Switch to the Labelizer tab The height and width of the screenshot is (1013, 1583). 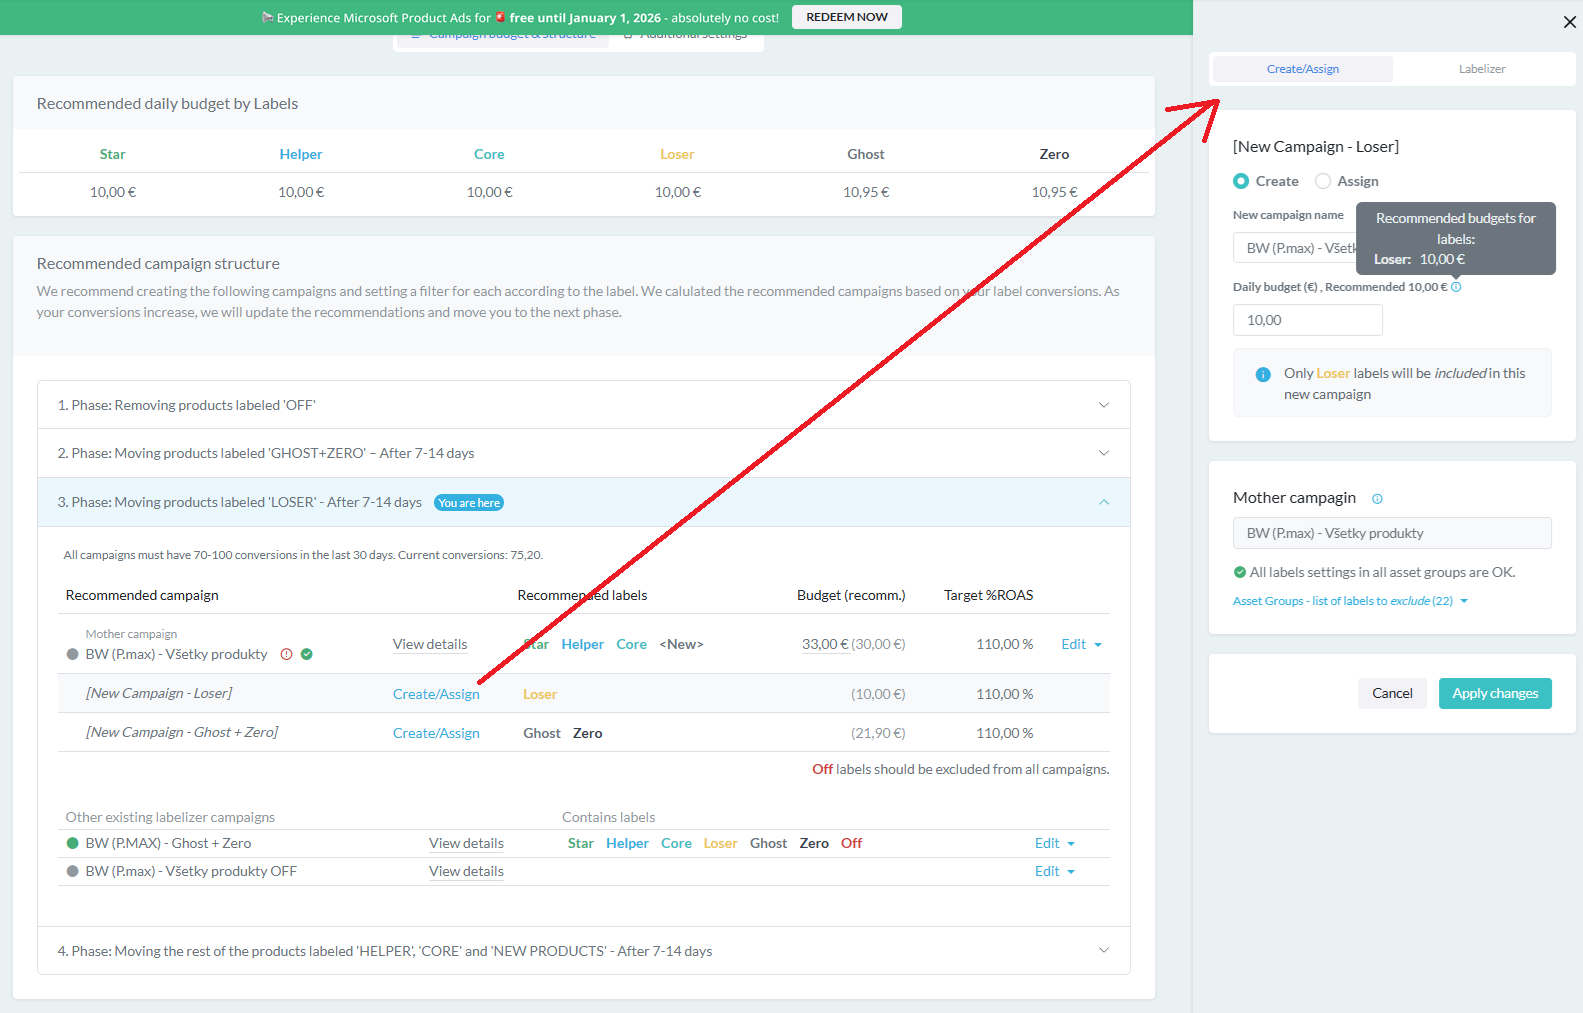1481,69
